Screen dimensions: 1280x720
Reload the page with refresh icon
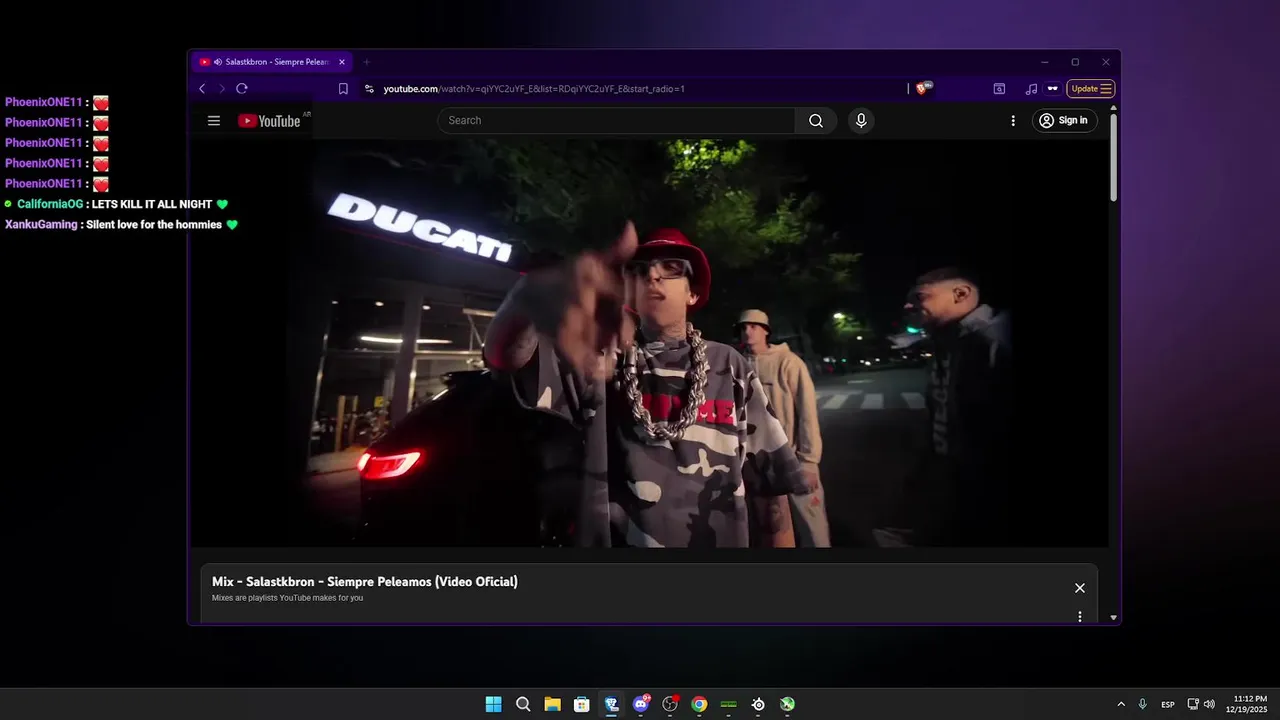coord(242,89)
